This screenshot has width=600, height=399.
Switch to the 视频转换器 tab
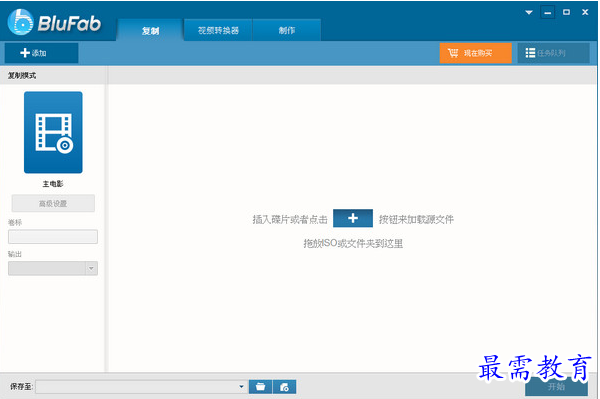(x=218, y=30)
